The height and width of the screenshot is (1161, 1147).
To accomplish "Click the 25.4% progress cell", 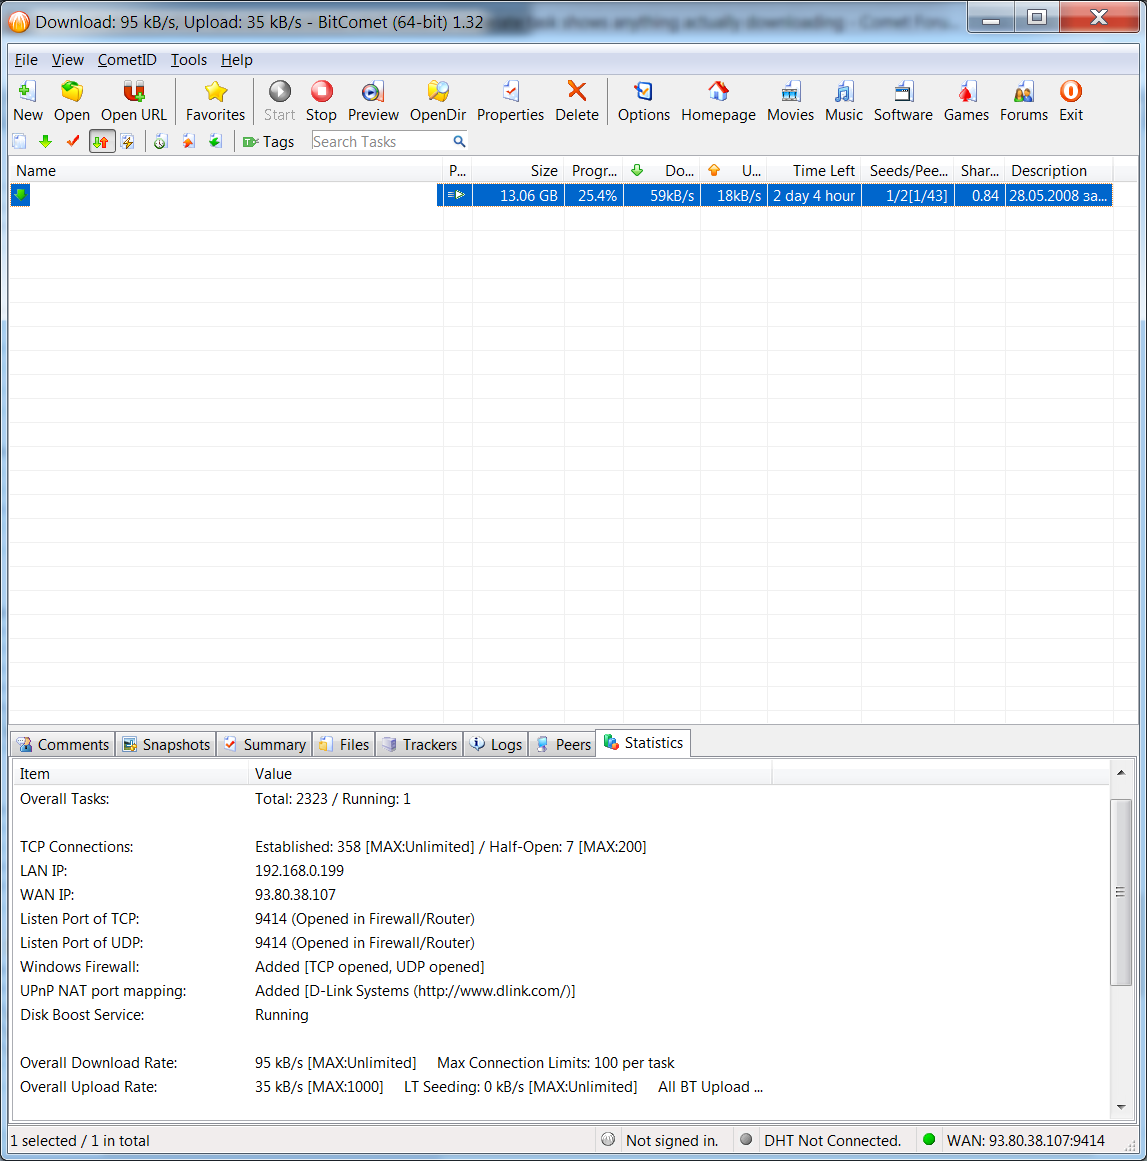I will [594, 195].
